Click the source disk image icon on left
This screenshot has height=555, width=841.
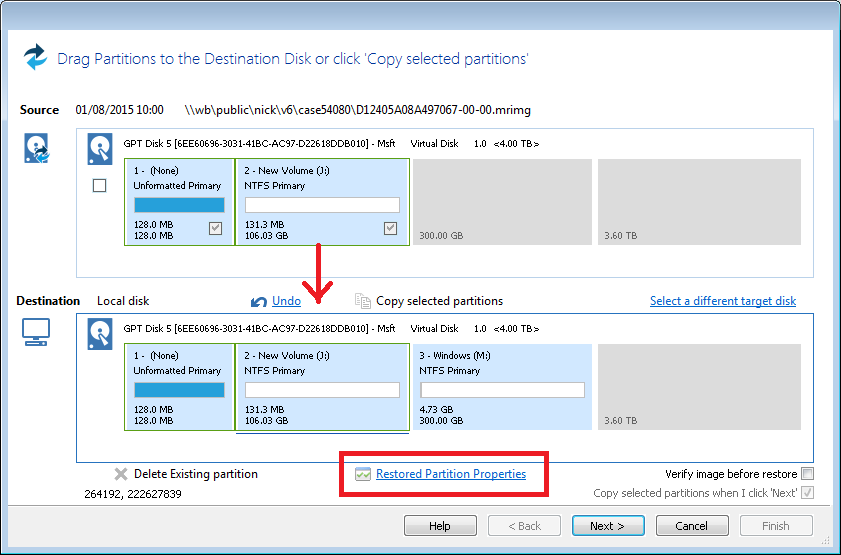(36, 149)
